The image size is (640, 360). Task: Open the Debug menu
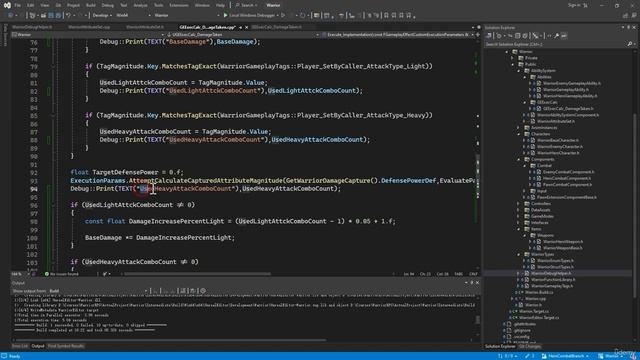tap(107, 5)
